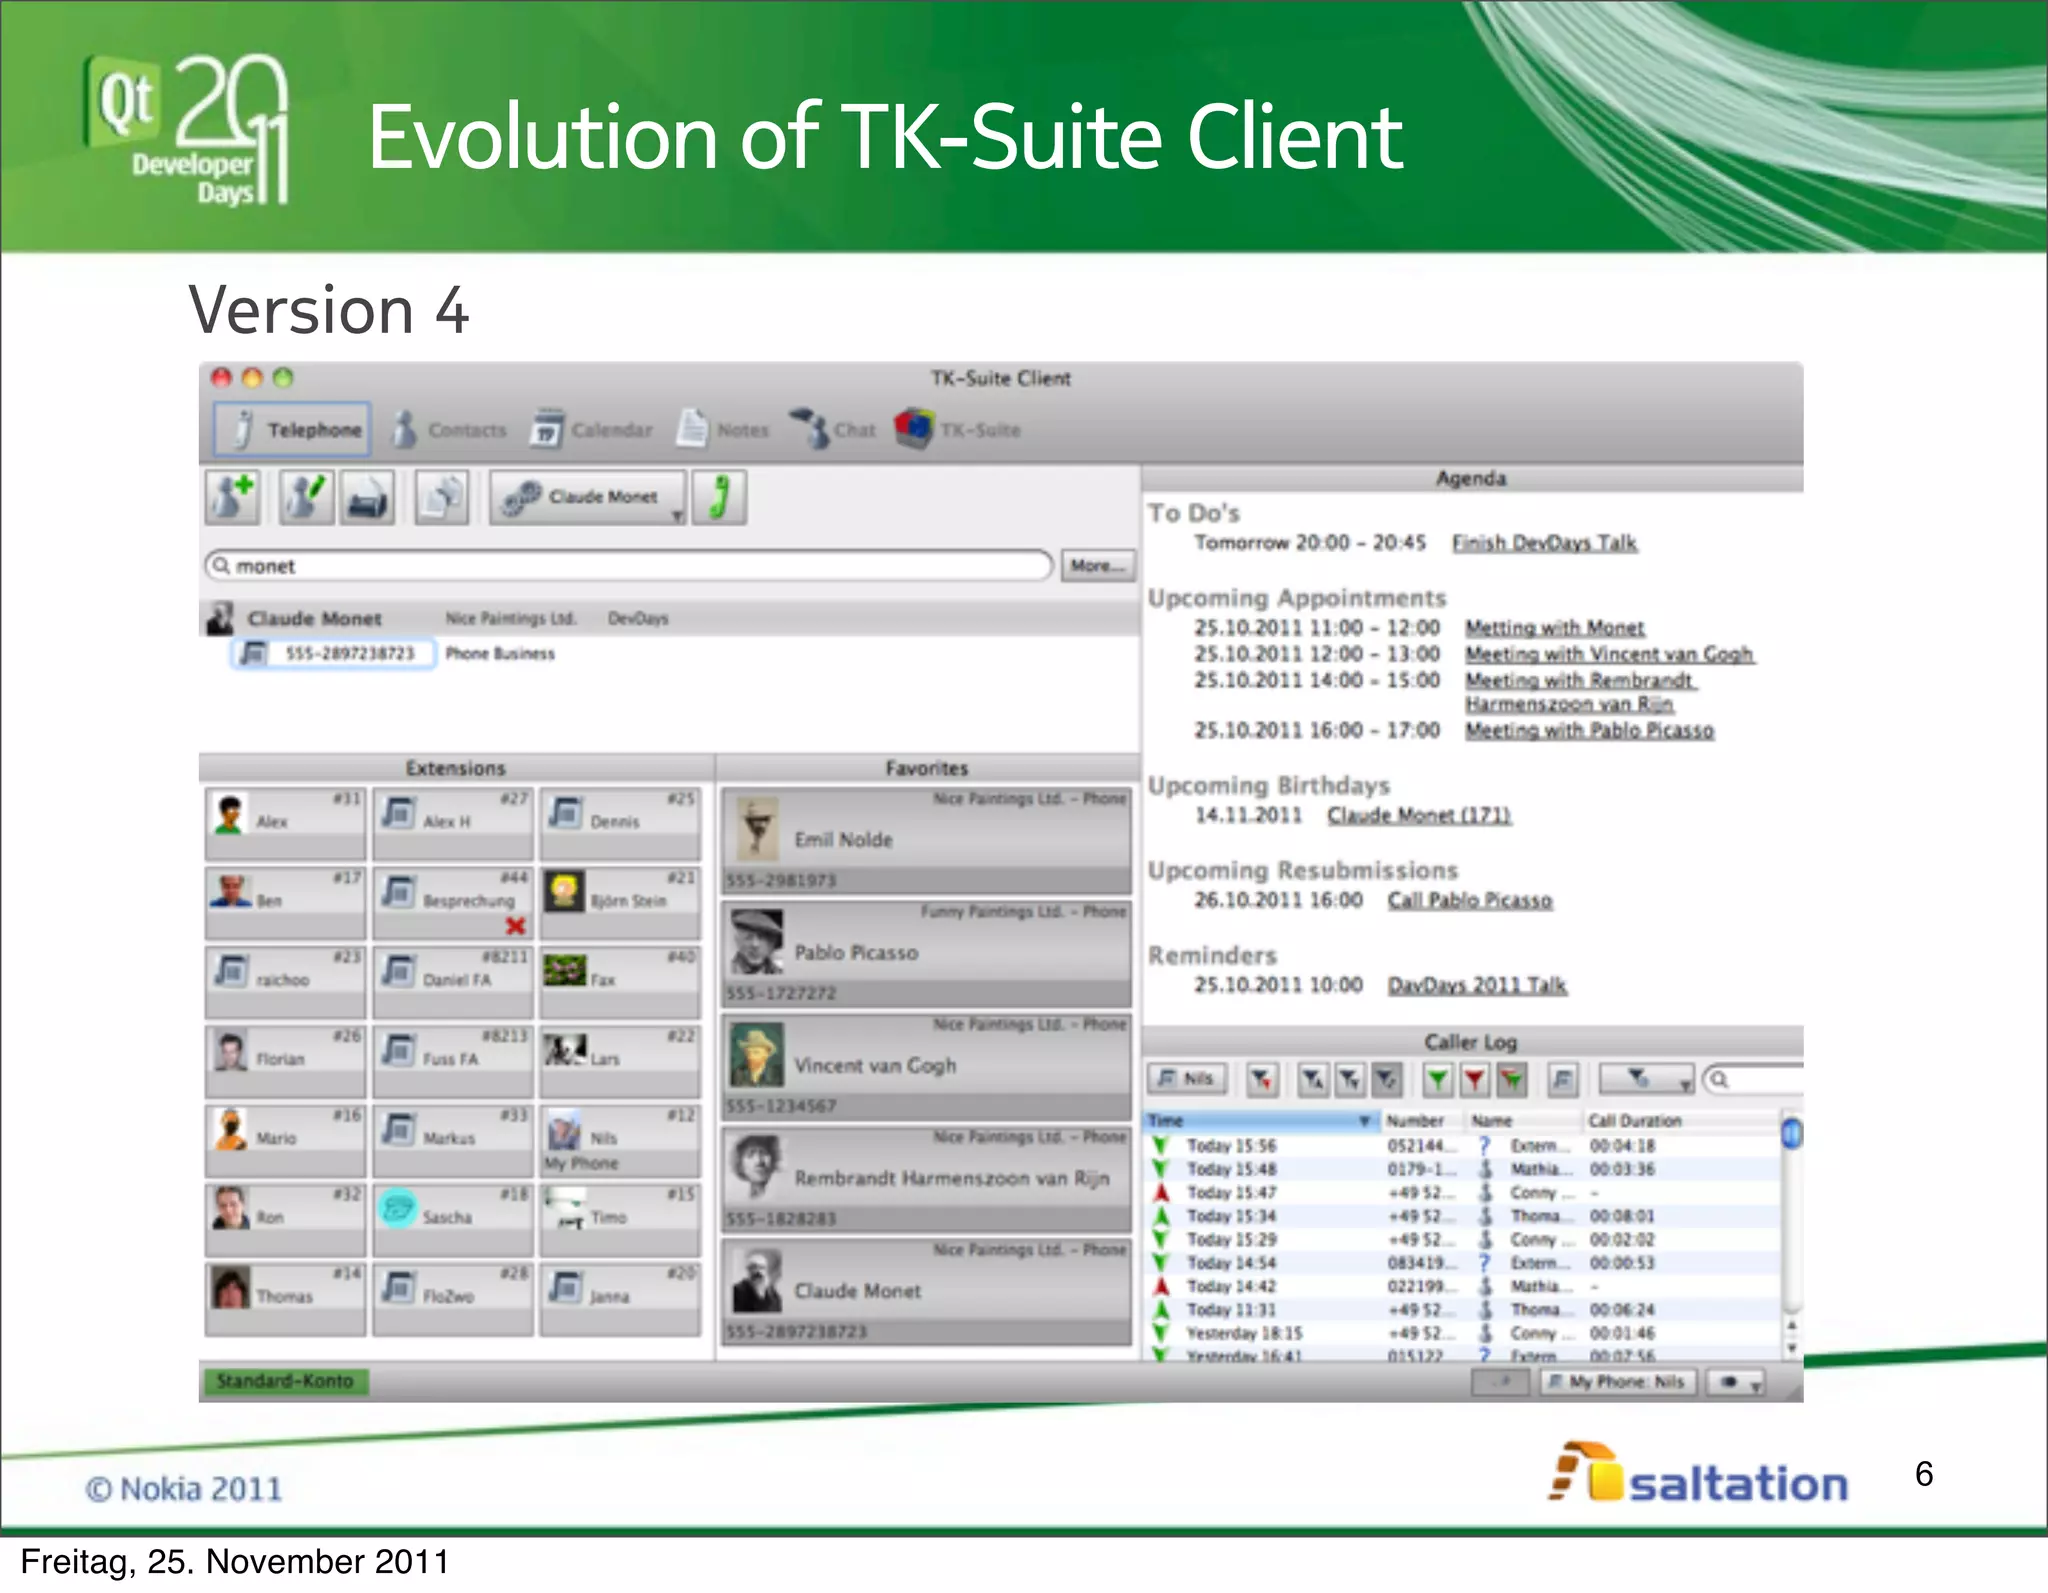The image size is (2048, 1593).
Task: Click the copy documents toolbar icon
Action: tap(442, 497)
